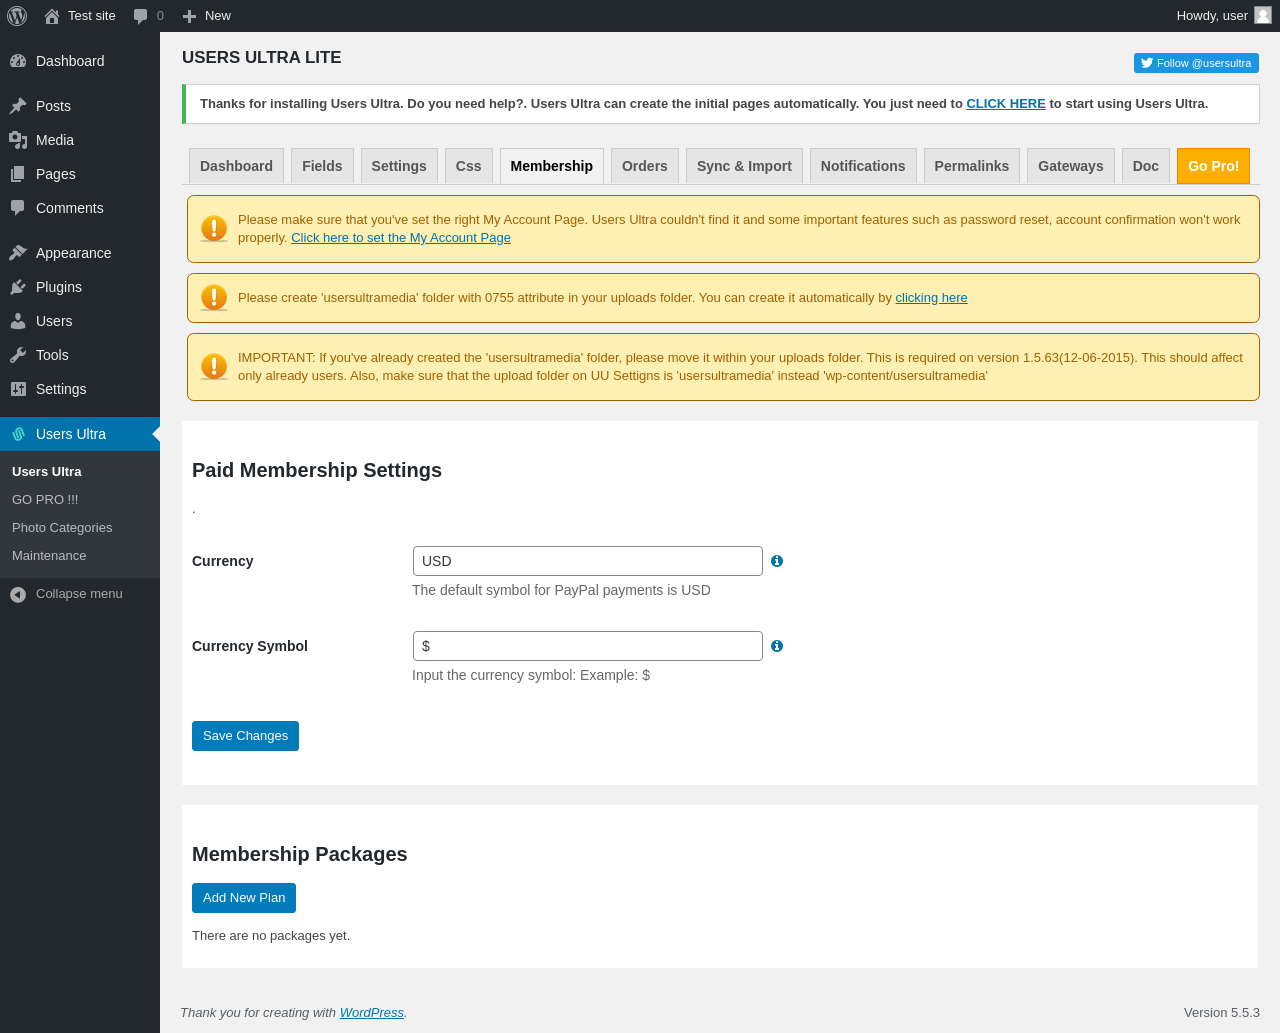This screenshot has height=1033, width=1280.
Task: Open the Gateways tab
Action: [x=1071, y=166]
